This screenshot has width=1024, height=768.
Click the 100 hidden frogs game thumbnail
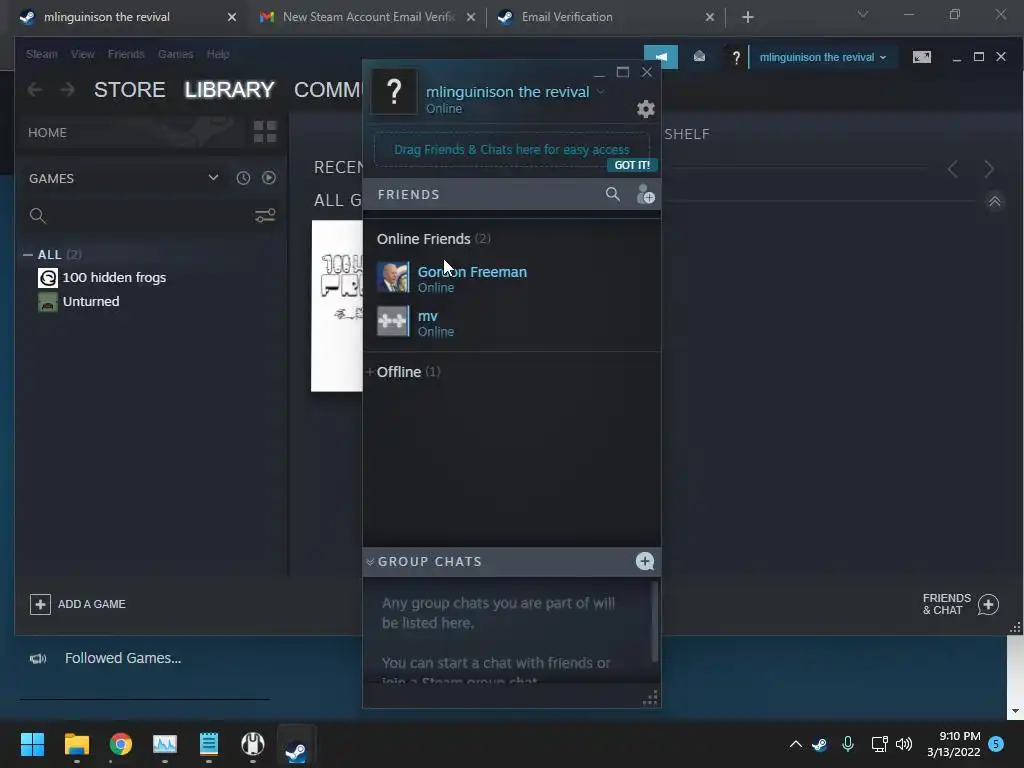tap(337, 306)
